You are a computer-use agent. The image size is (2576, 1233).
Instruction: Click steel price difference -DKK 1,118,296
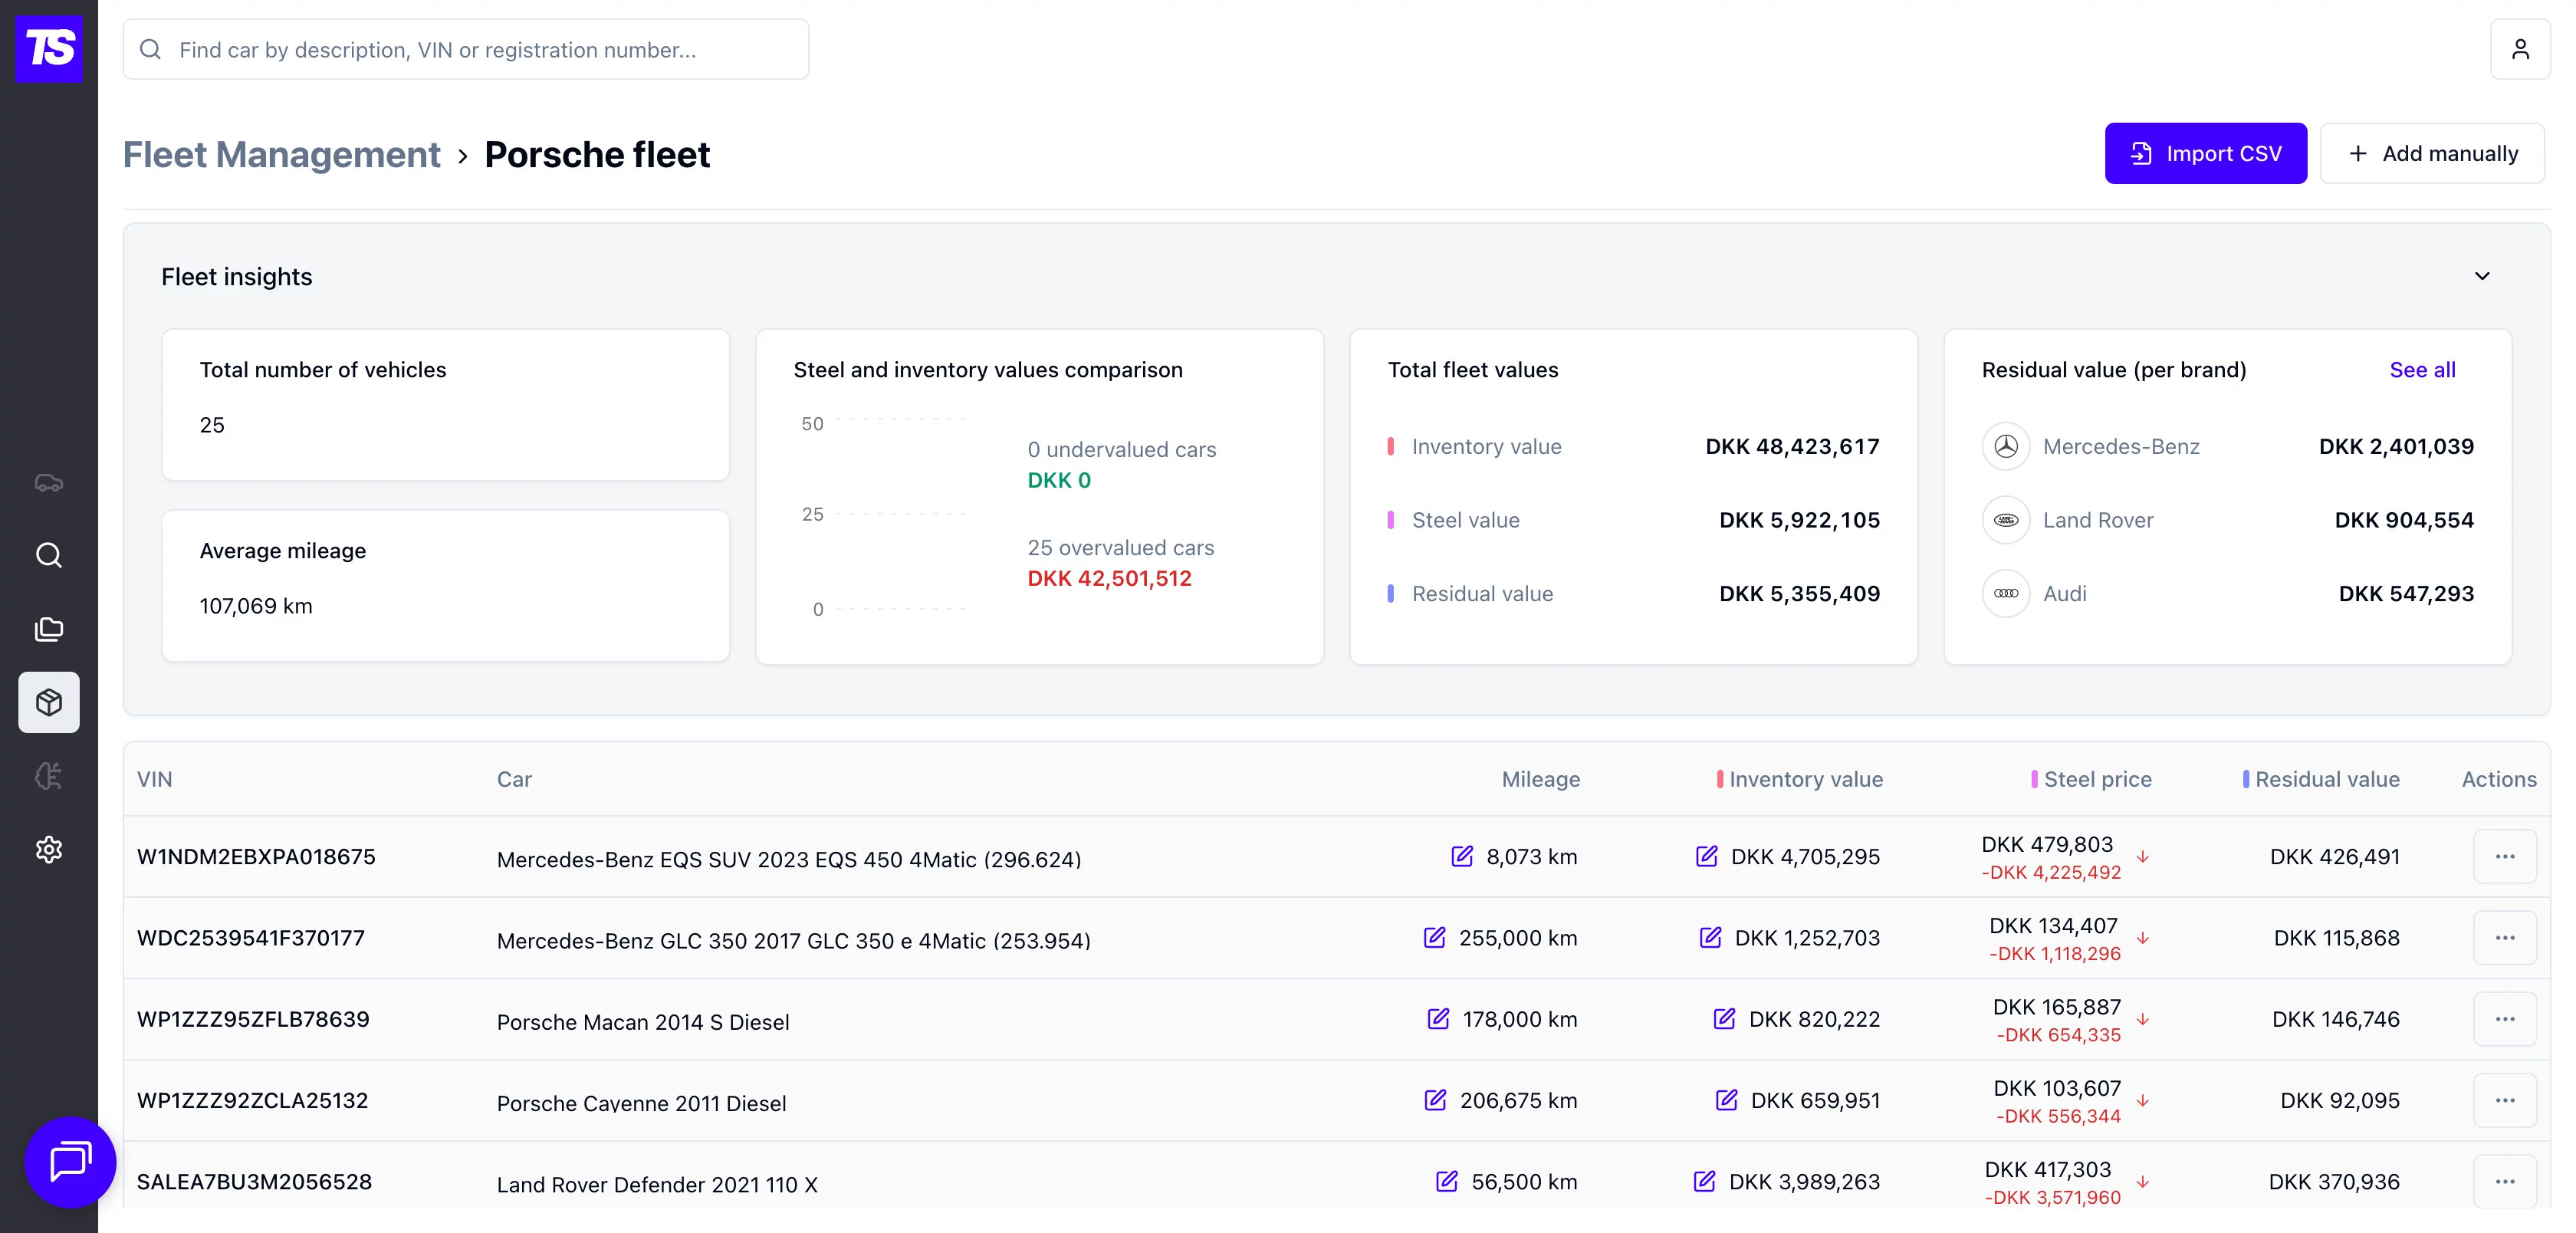point(2055,953)
